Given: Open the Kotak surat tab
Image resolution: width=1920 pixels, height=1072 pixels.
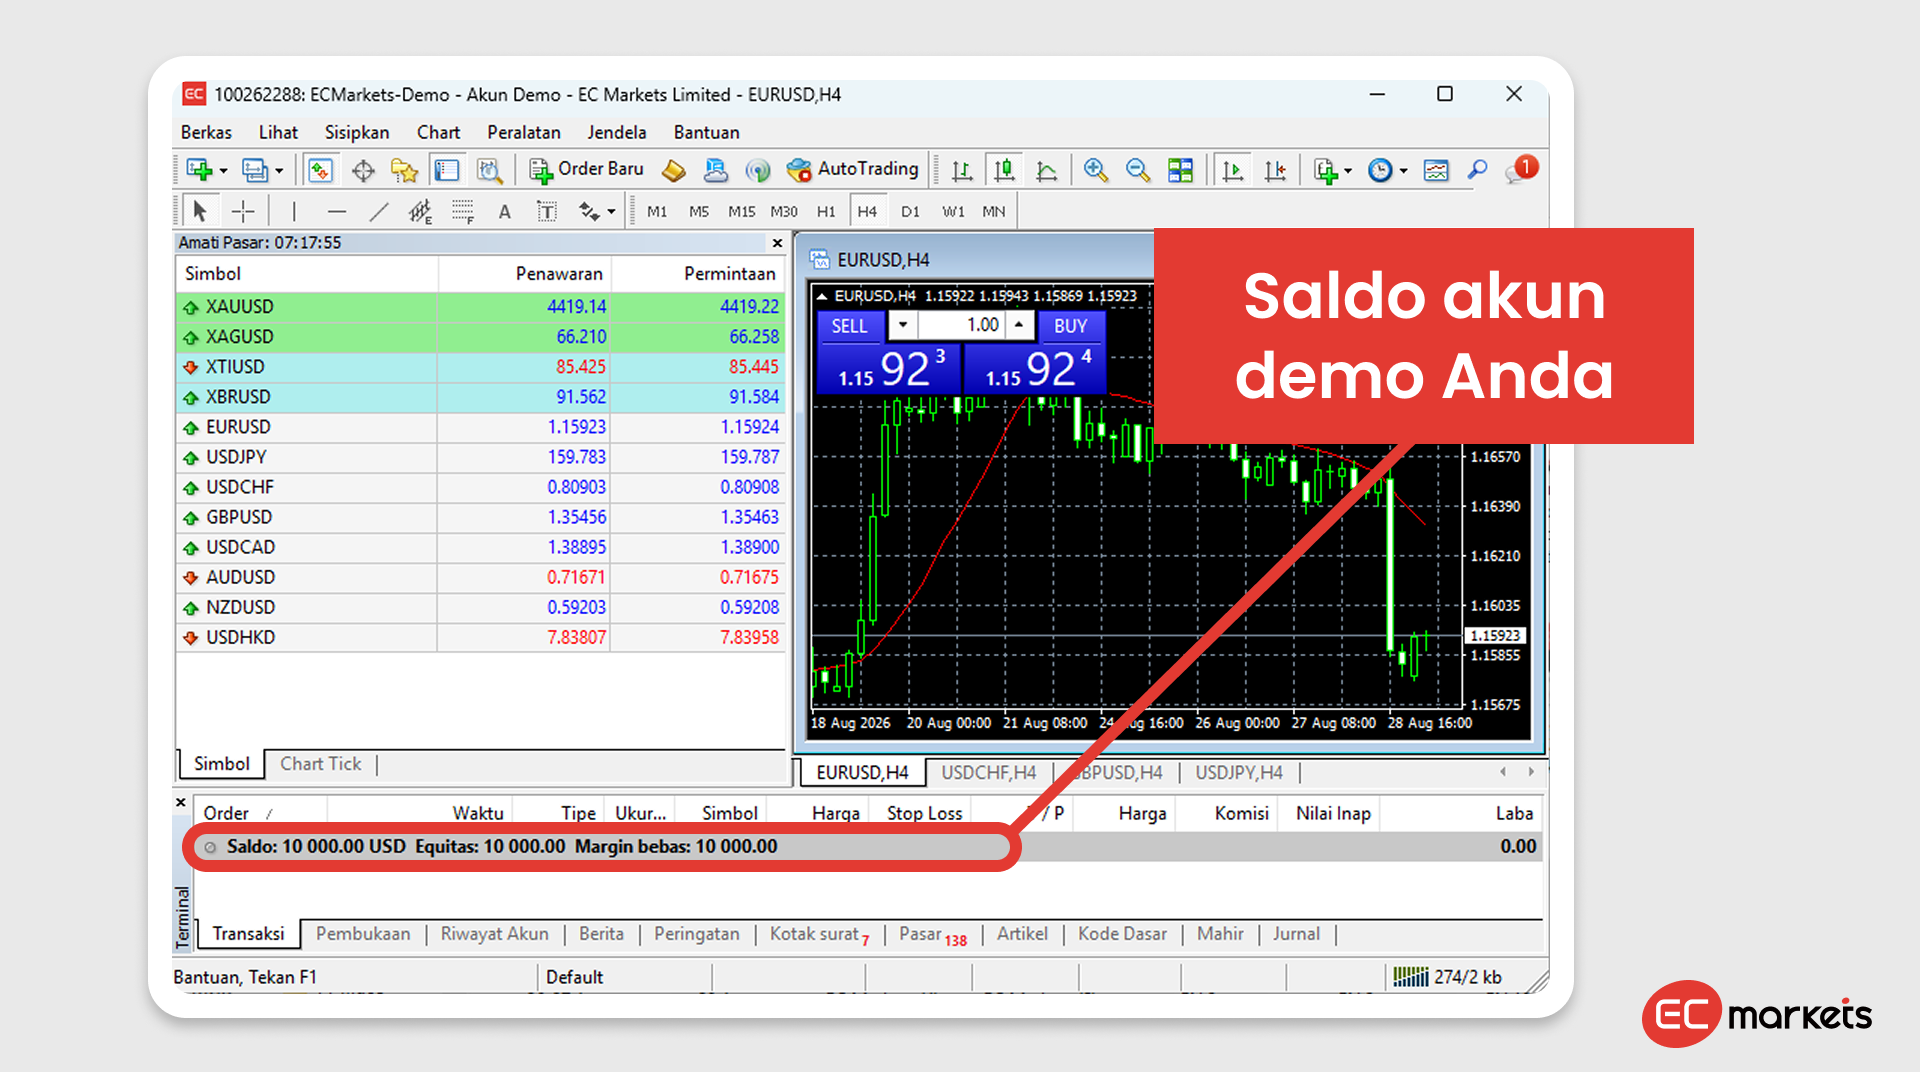Looking at the screenshot, I should [x=819, y=934].
